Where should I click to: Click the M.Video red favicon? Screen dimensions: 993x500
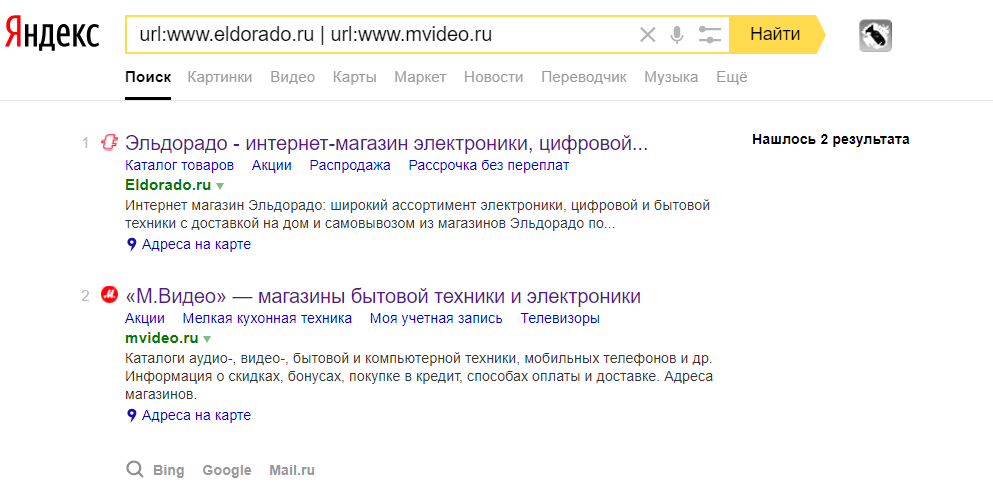point(110,294)
